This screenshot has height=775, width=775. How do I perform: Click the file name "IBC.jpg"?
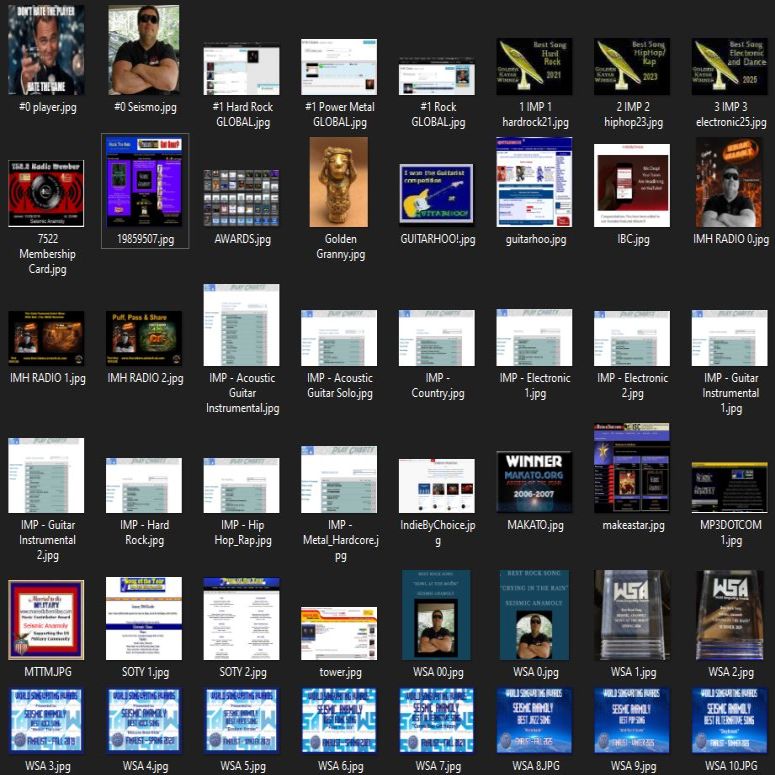[633, 239]
